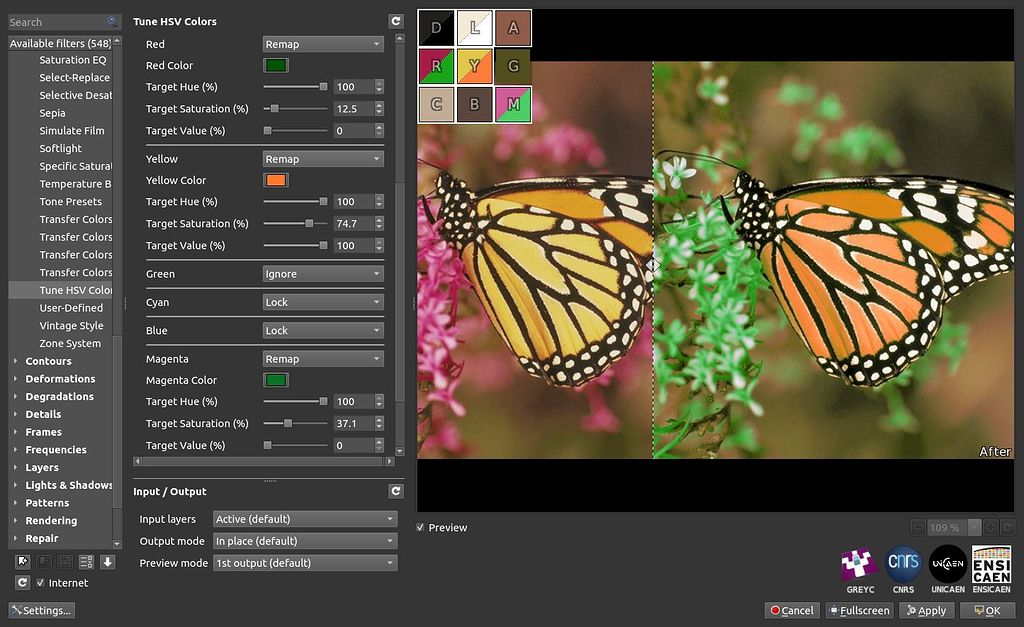The width and height of the screenshot is (1024, 627).
Task: Toggle detailed filter list view icon
Action: pyautogui.click(x=86, y=561)
